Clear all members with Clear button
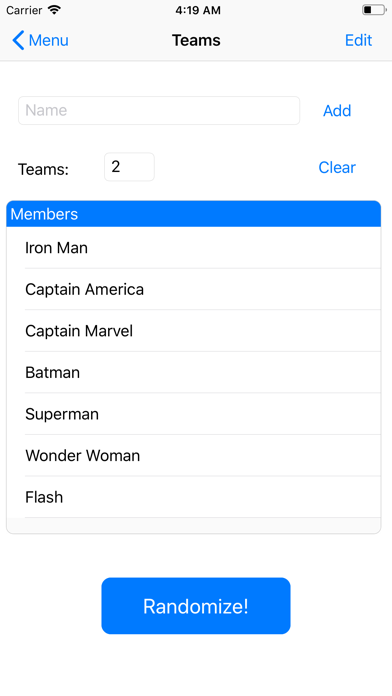Image resolution: width=392 pixels, height=696 pixels. (x=337, y=167)
